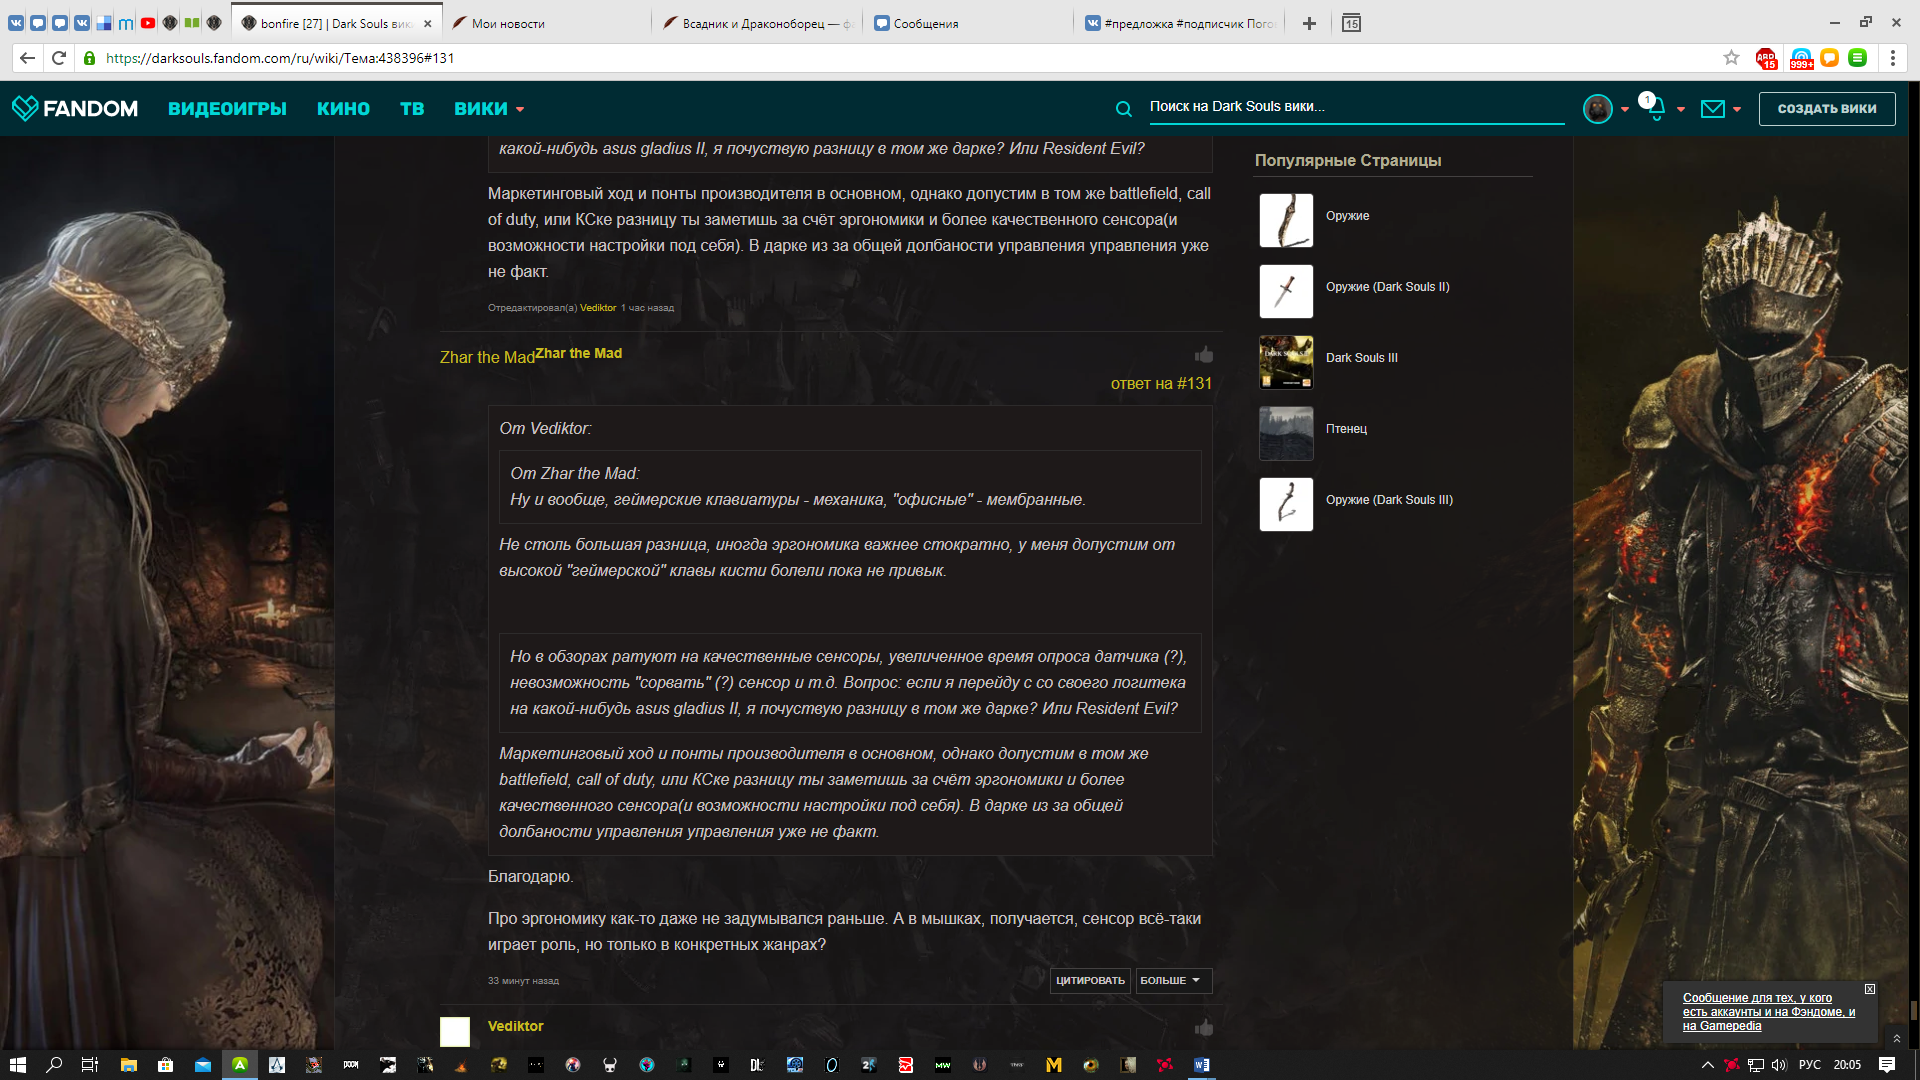Screen dimensions: 1920x1080
Task: Open the ВИДЕОИГРЫ navigation item
Action: [x=227, y=109]
